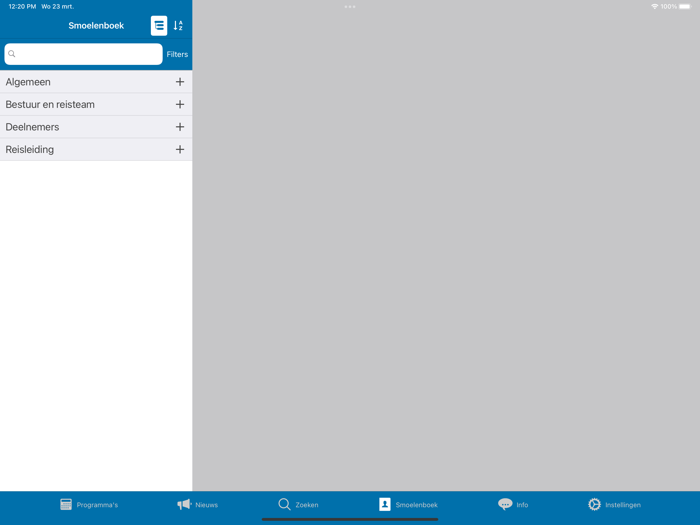Select the Reisleiding row label
This screenshot has height=525, width=700.
(29, 150)
